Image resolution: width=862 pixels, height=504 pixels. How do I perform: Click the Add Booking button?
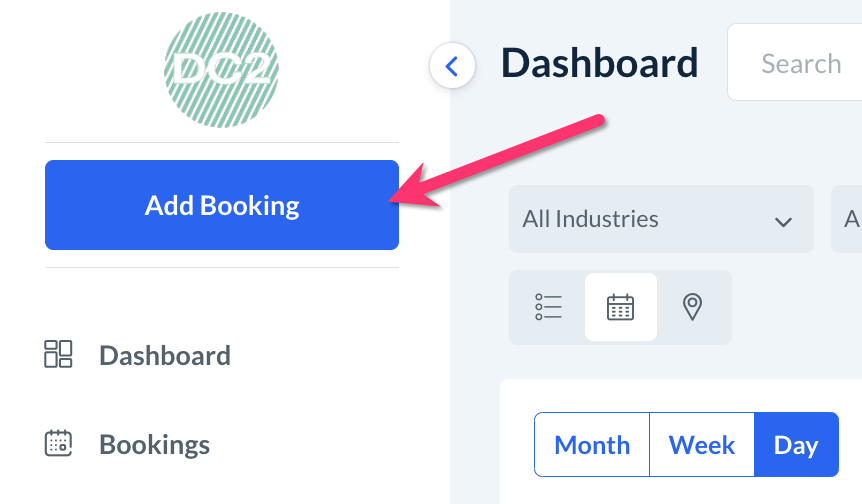222,205
